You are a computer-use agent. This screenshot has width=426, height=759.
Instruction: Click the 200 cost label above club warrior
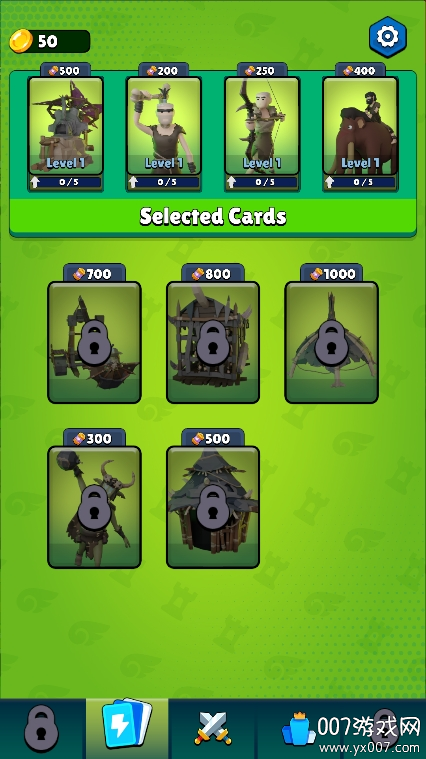pos(164,71)
